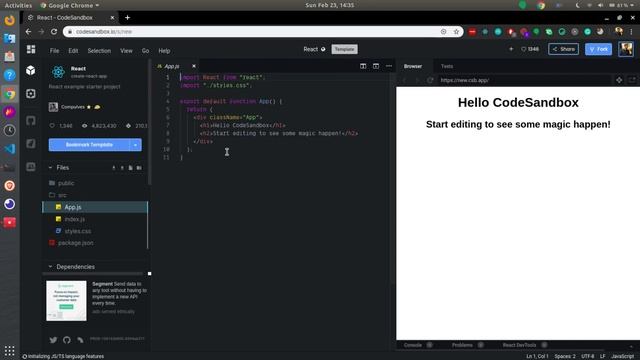The height and width of the screenshot is (360, 640).
Task: Open the Problems panel
Action: coord(462,345)
